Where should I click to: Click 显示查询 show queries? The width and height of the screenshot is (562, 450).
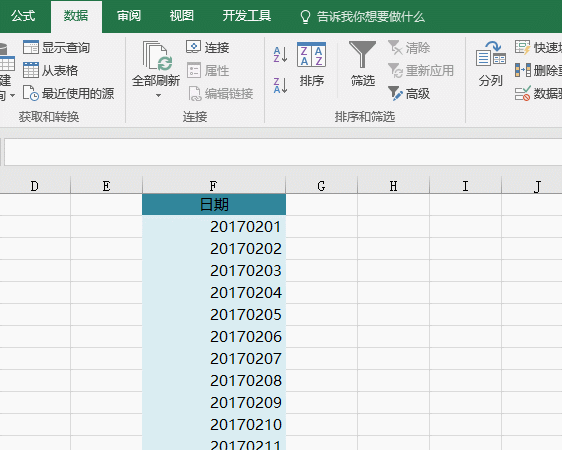56,47
